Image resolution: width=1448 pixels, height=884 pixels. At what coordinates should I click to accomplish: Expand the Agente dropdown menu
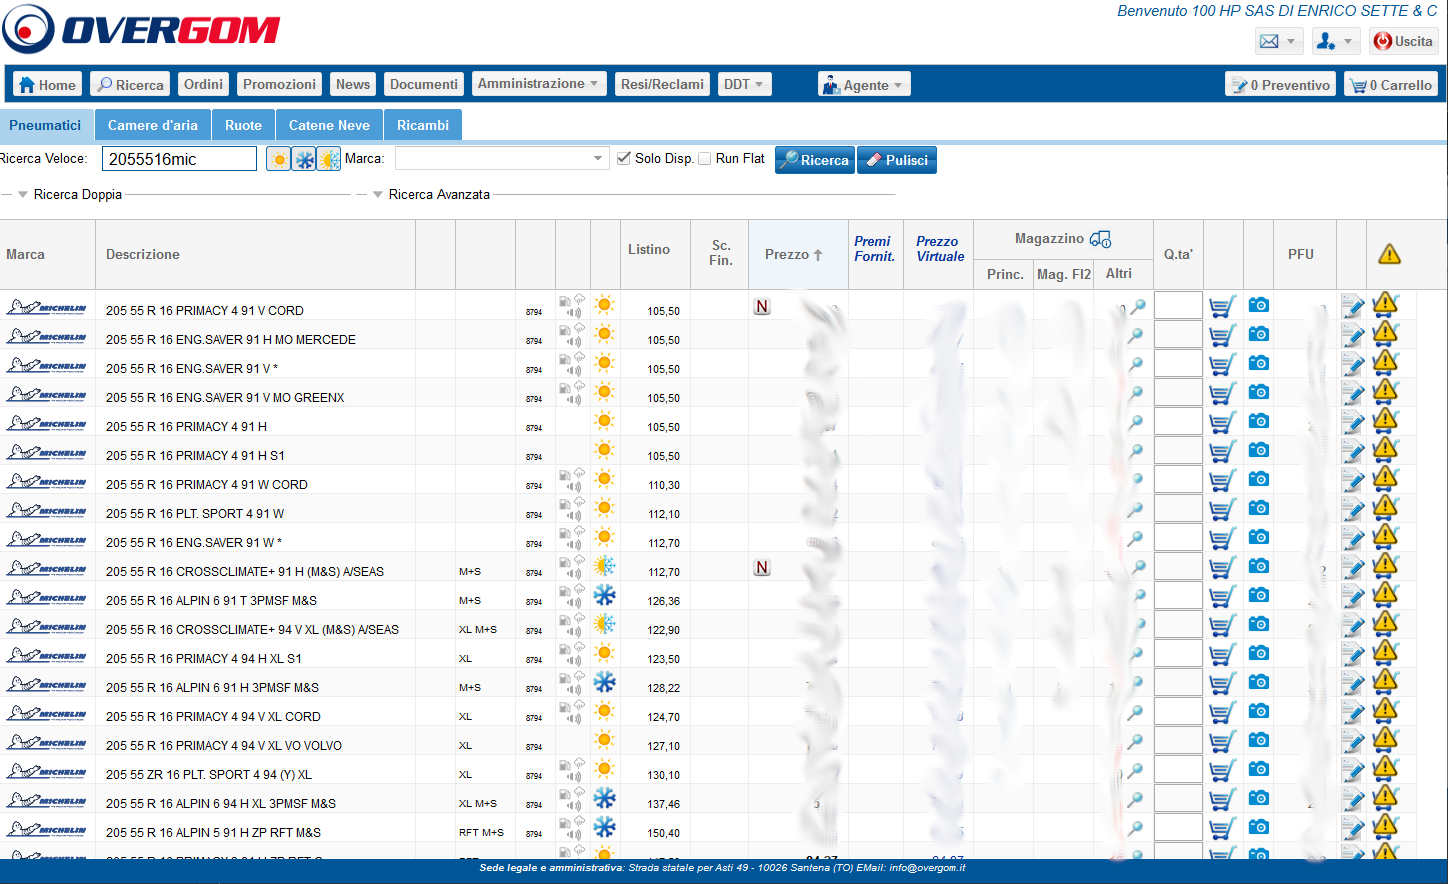coord(863,84)
